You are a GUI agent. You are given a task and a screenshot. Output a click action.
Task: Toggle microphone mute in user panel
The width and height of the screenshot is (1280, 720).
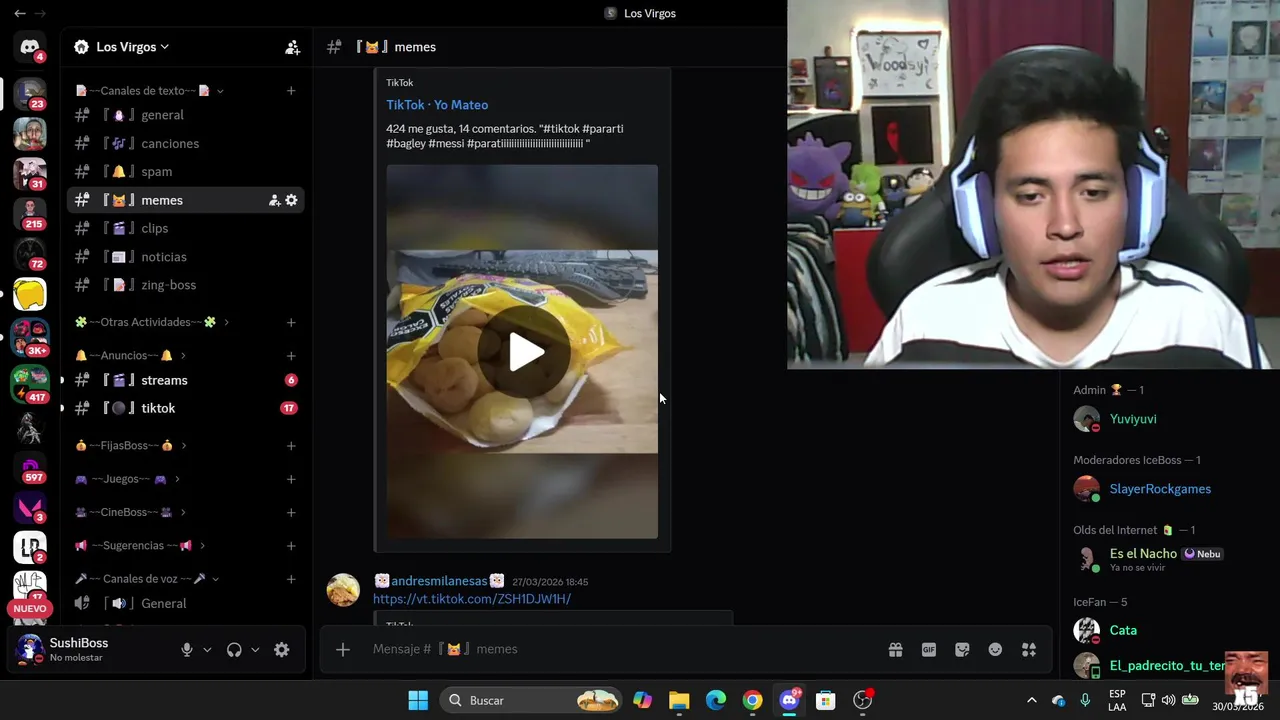186,650
